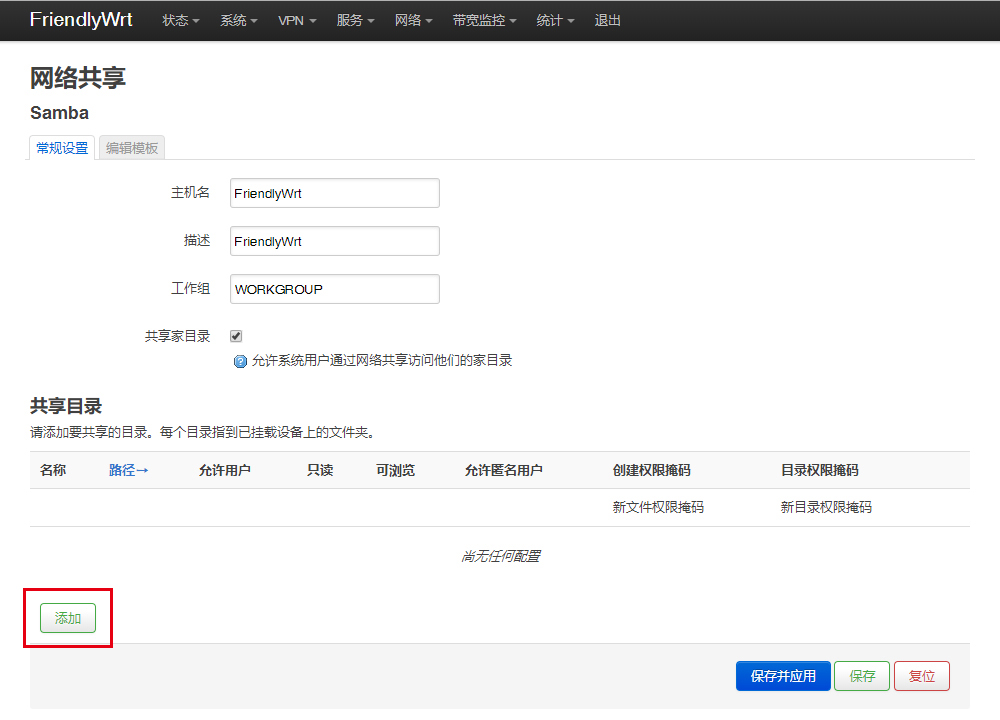Expand the VPN menu
Viewport: 1000px width, 720px height.
pos(297,20)
